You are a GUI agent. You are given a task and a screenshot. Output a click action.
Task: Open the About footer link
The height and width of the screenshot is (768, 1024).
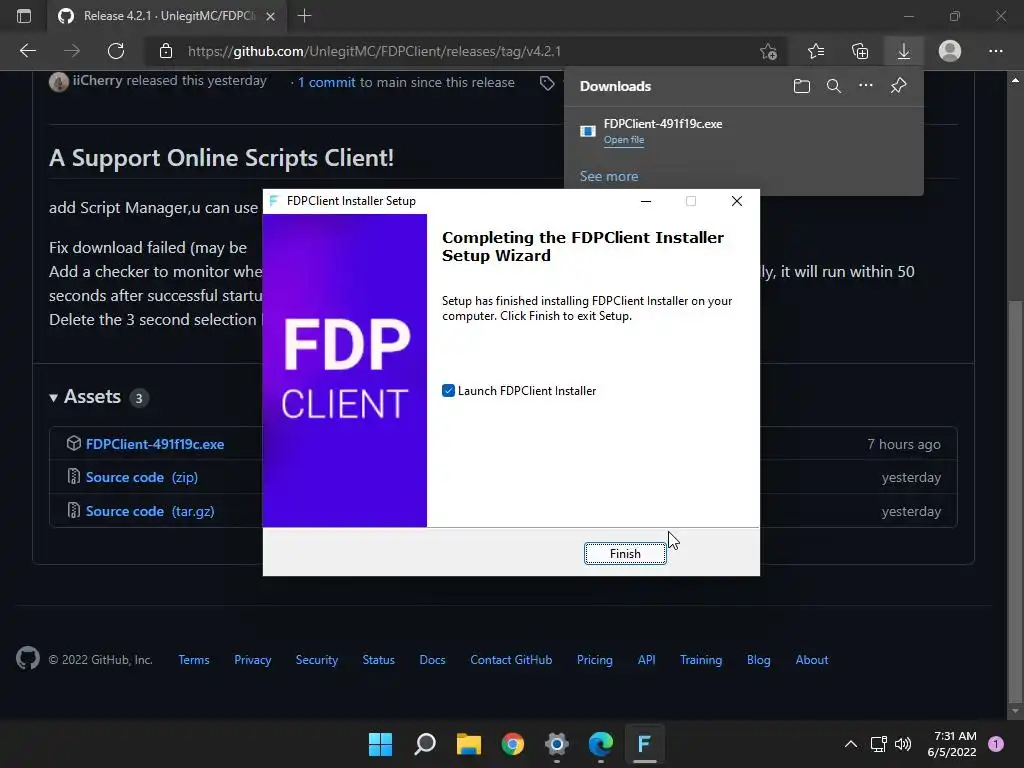[812, 660]
